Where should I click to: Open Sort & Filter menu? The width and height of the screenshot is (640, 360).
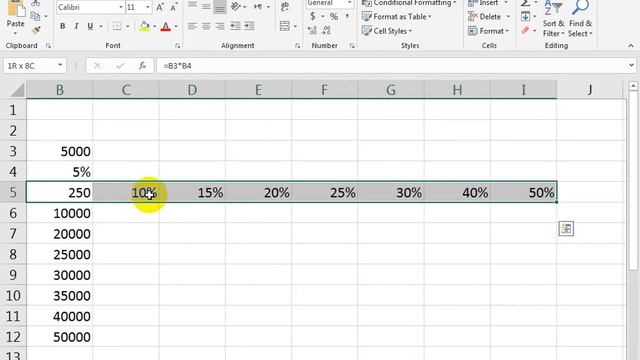coord(553,18)
